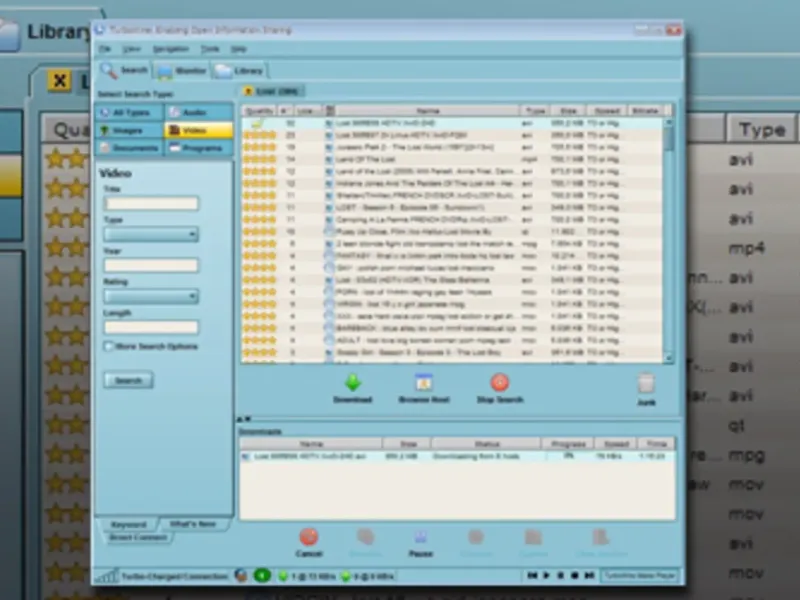Click the up arrow above the Downloads panel
Viewport: 800px width, 600px height.
(240, 419)
